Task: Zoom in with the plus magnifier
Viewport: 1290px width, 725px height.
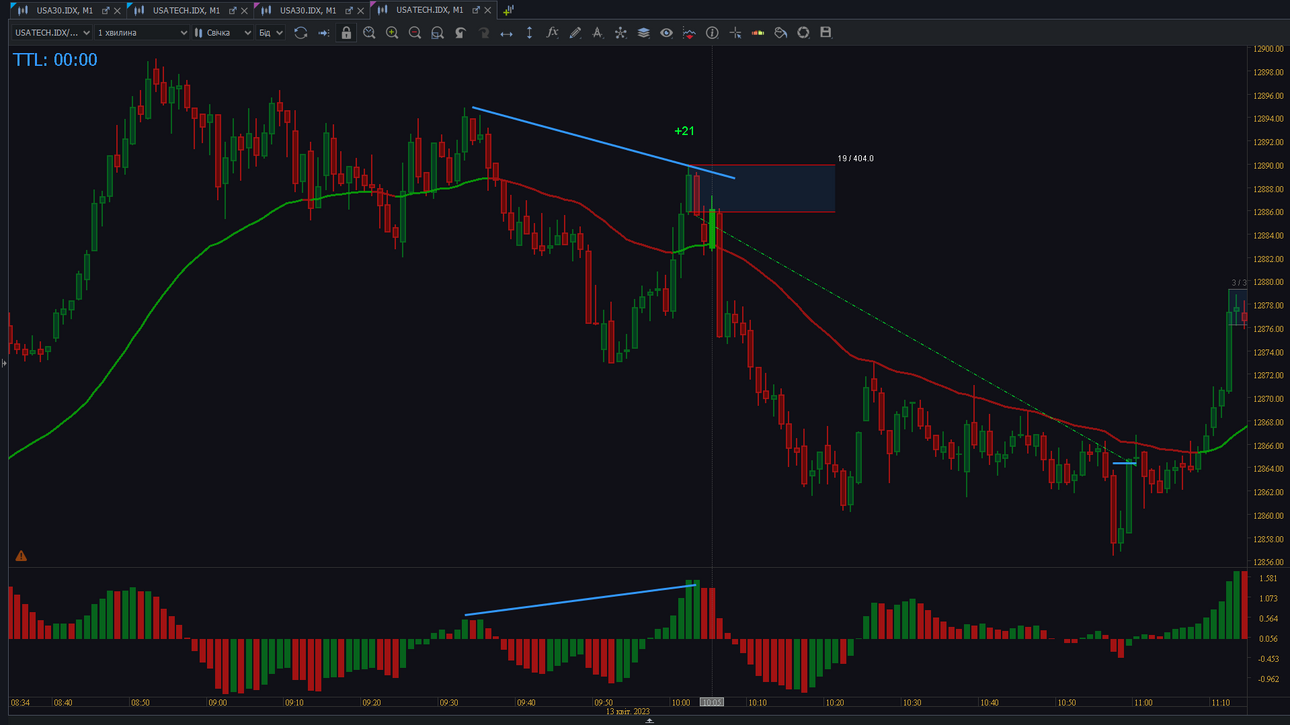Action: (392, 33)
